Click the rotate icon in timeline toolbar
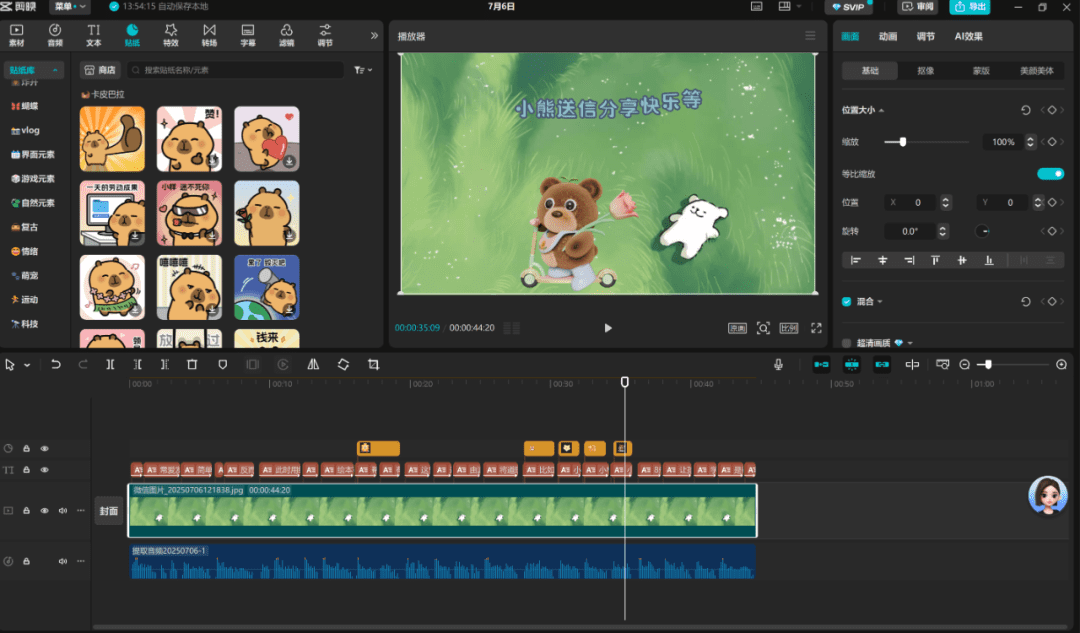 (x=343, y=364)
